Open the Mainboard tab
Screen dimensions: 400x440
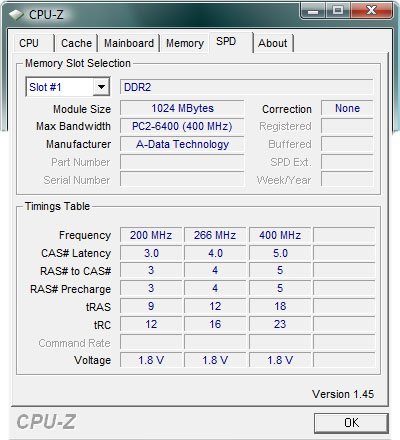(129, 43)
